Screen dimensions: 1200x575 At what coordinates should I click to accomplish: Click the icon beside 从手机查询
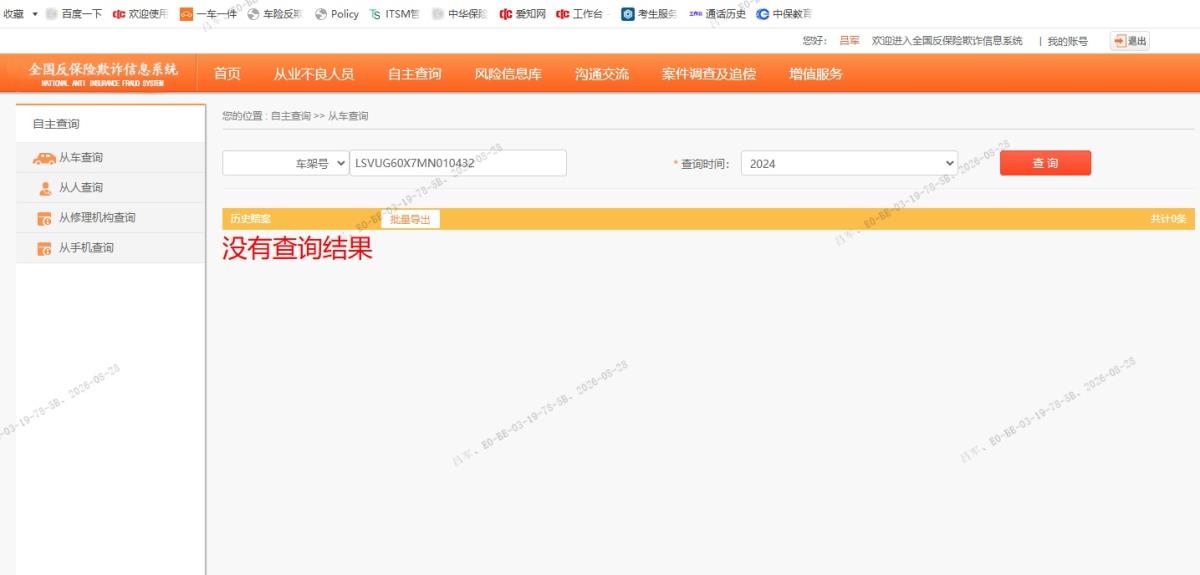pos(44,248)
